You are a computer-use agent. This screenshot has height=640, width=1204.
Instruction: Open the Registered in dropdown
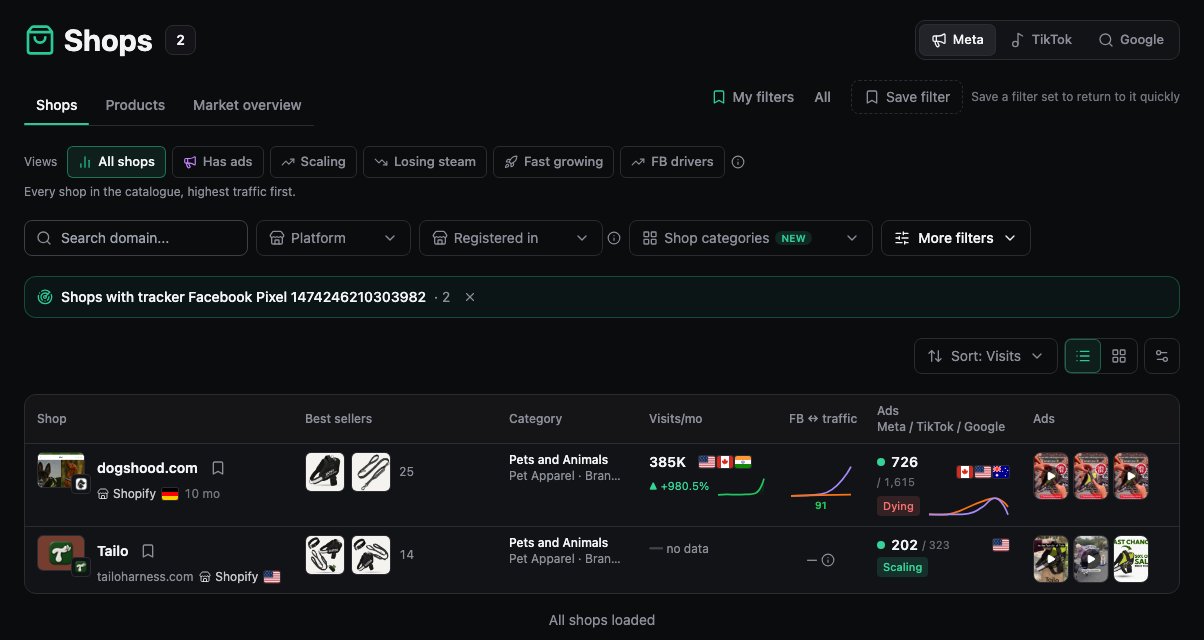point(511,238)
